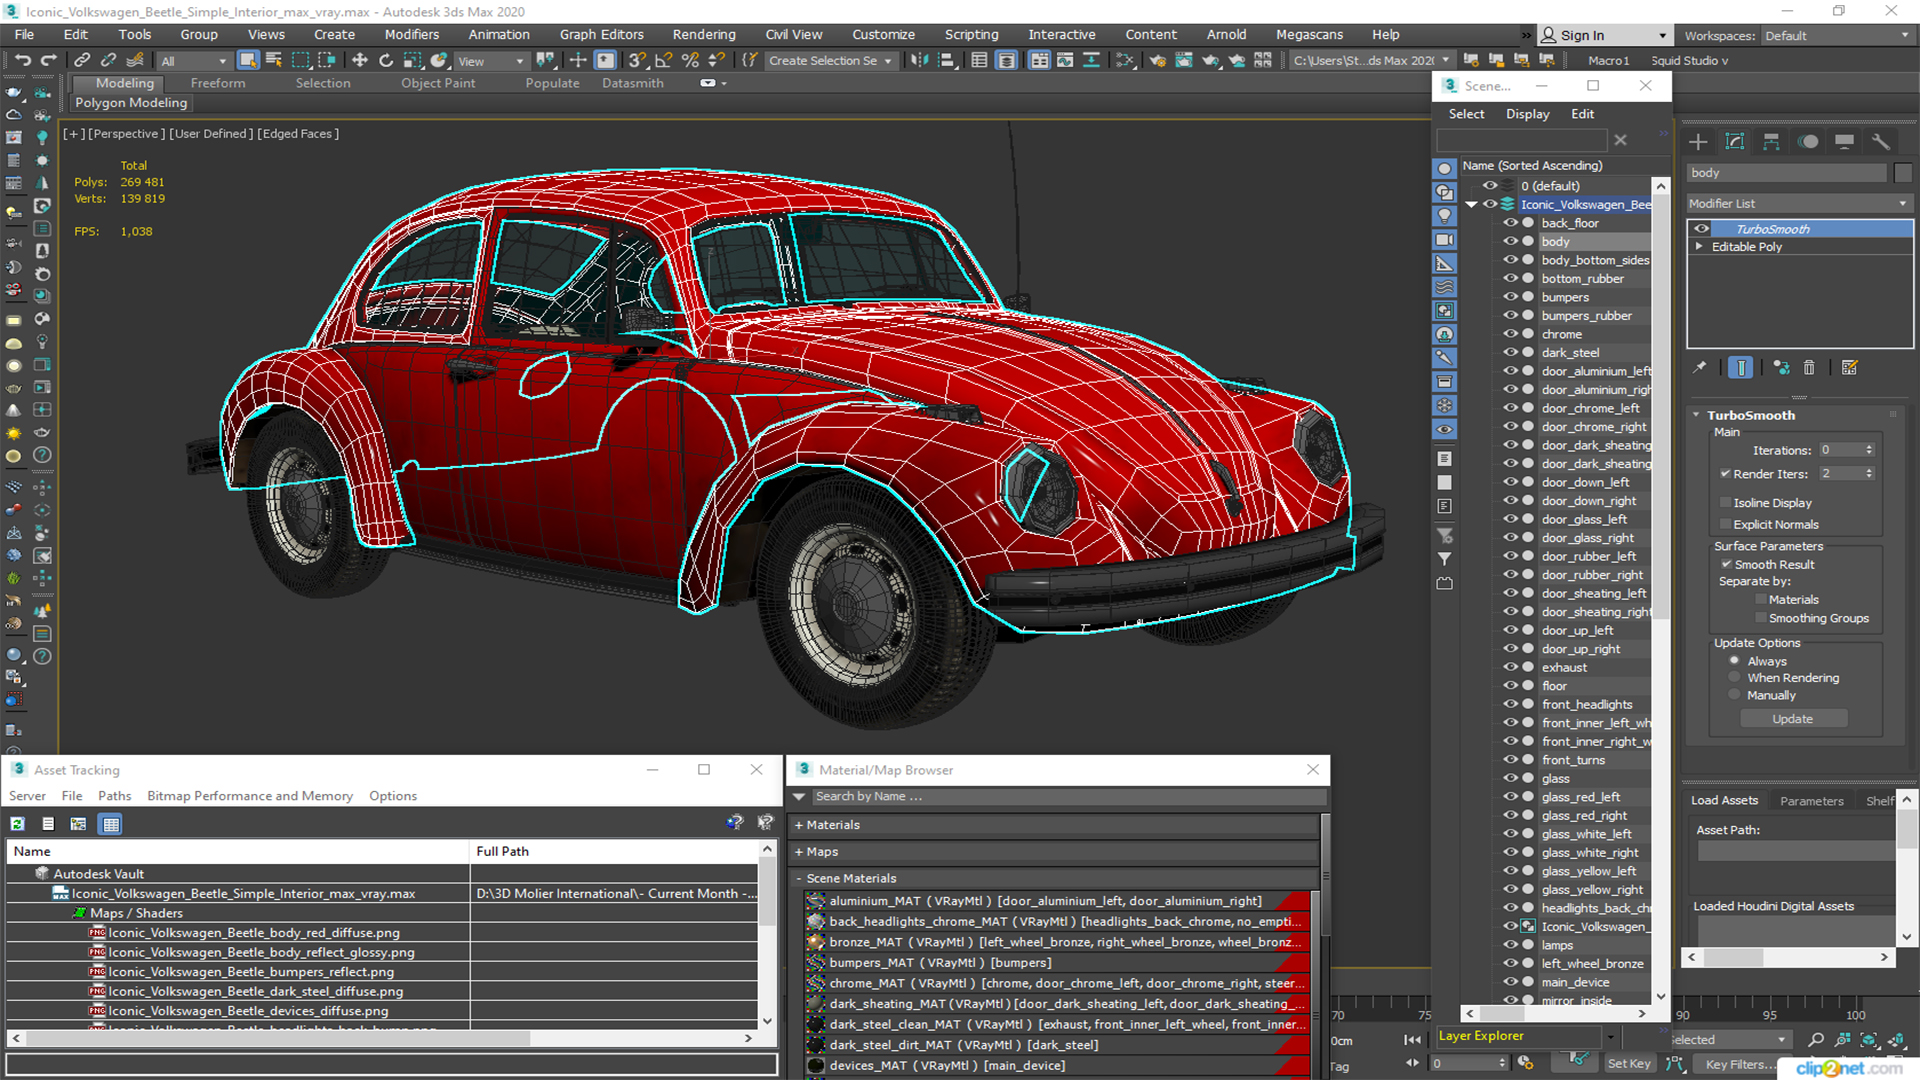Open Select by Name dialog icon
1920x1080 pixels.
[x=274, y=61]
